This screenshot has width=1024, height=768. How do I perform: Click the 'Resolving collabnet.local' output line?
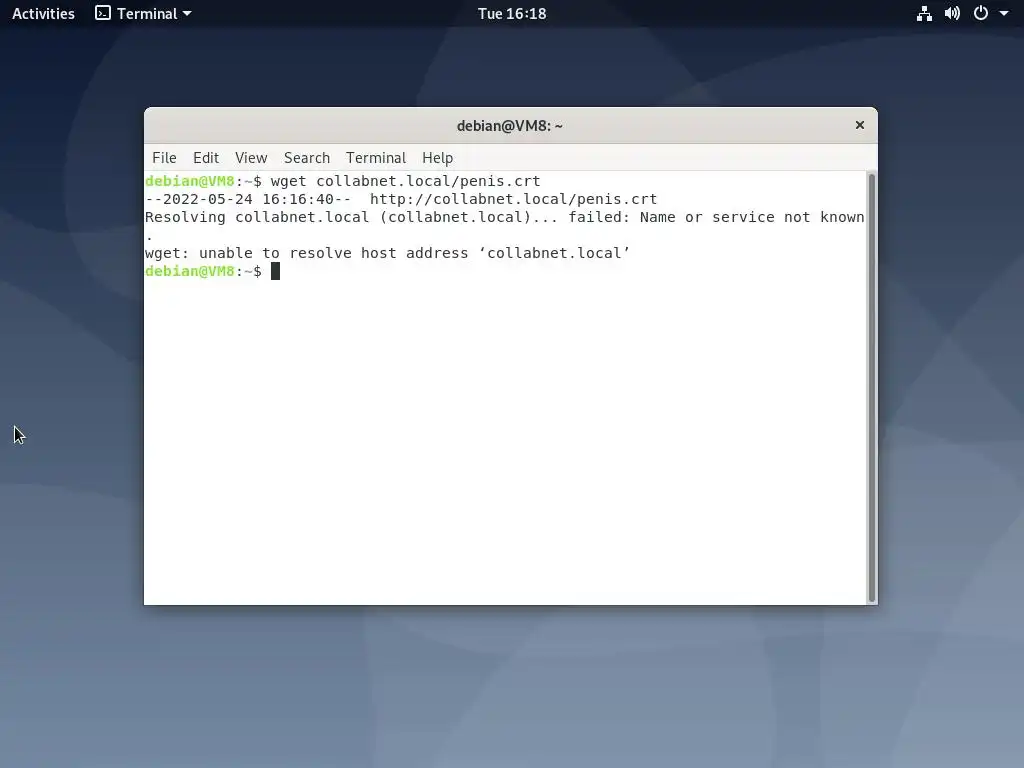pyautogui.click(x=505, y=217)
